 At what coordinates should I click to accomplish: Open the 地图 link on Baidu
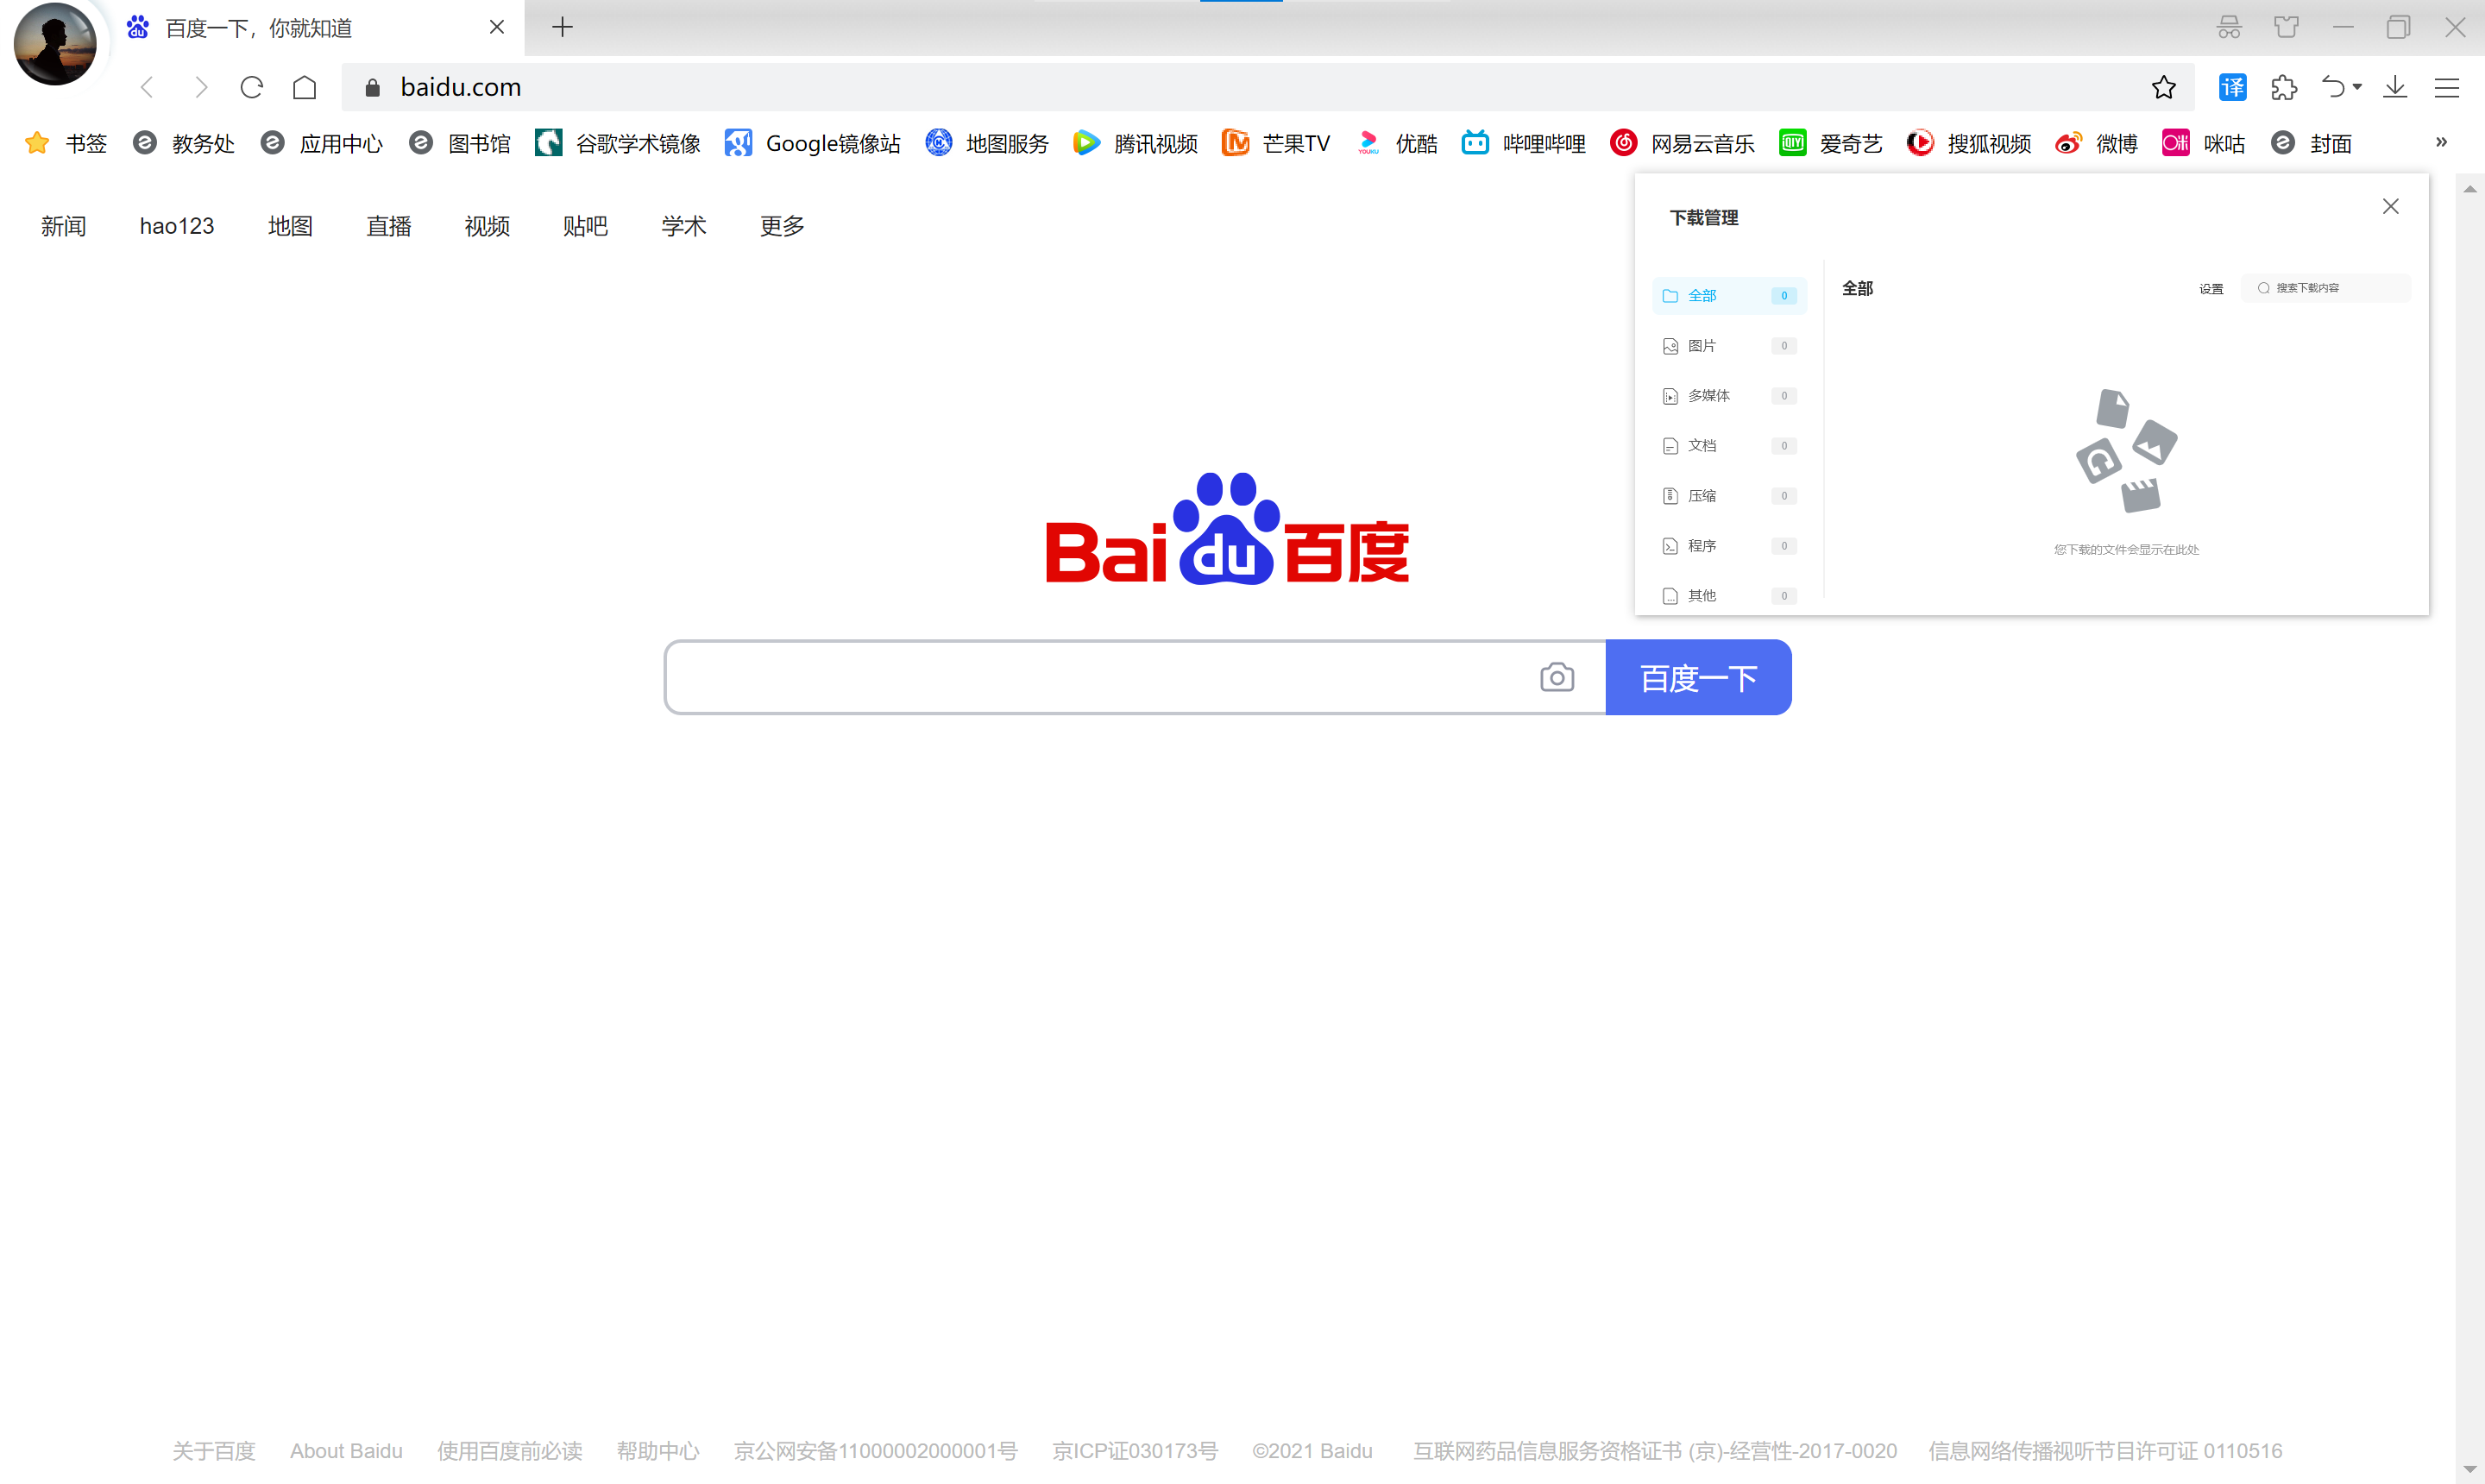pos(290,226)
